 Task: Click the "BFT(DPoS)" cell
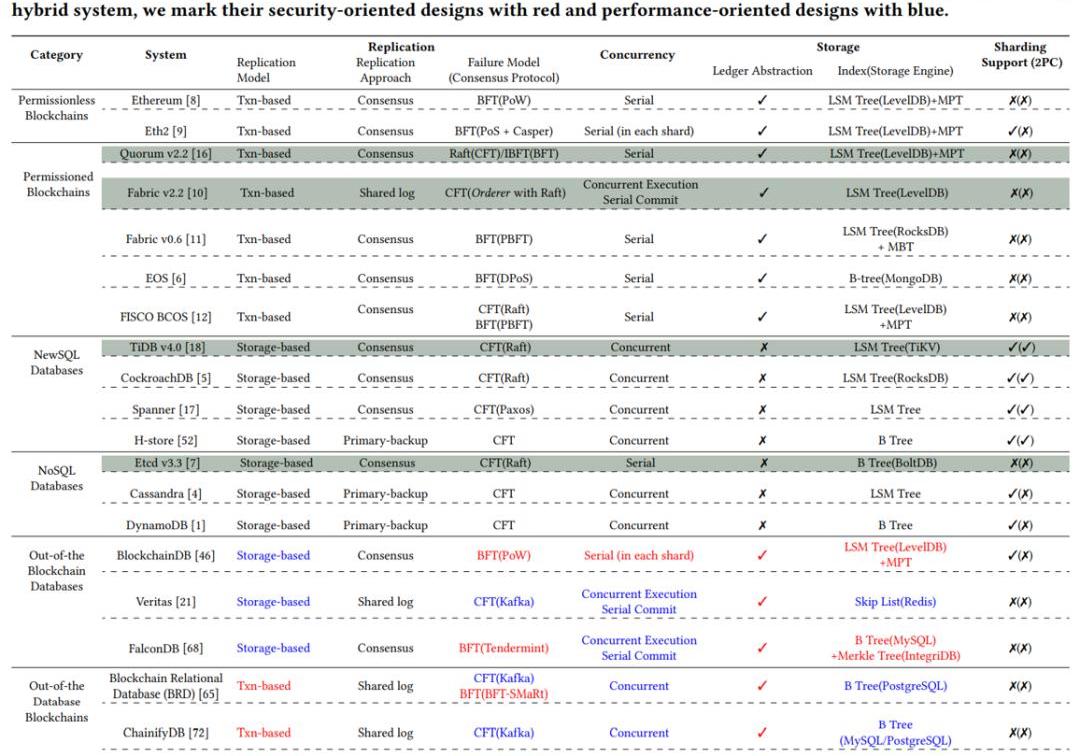point(503,278)
